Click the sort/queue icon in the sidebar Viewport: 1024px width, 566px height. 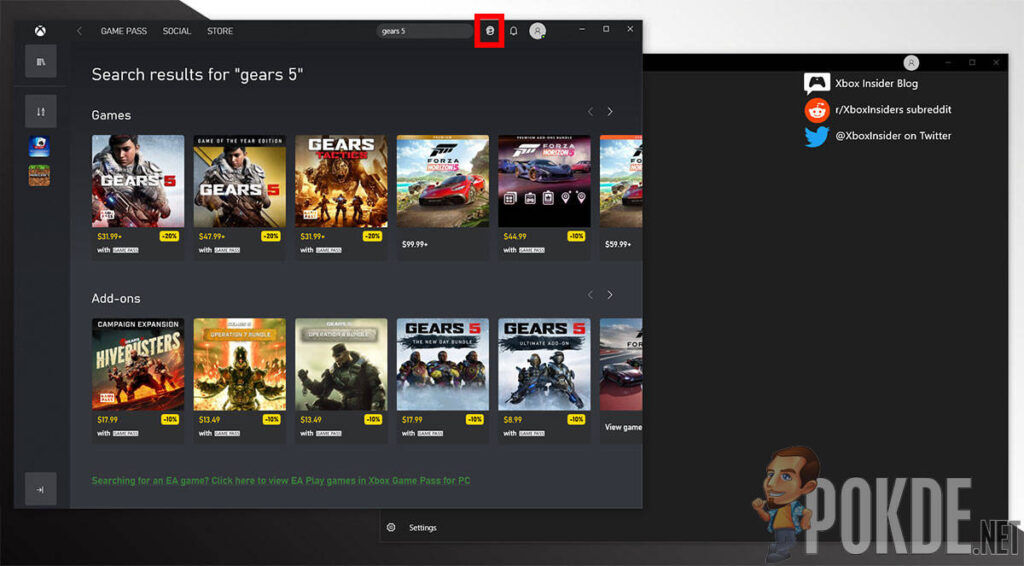[x=40, y=112]
